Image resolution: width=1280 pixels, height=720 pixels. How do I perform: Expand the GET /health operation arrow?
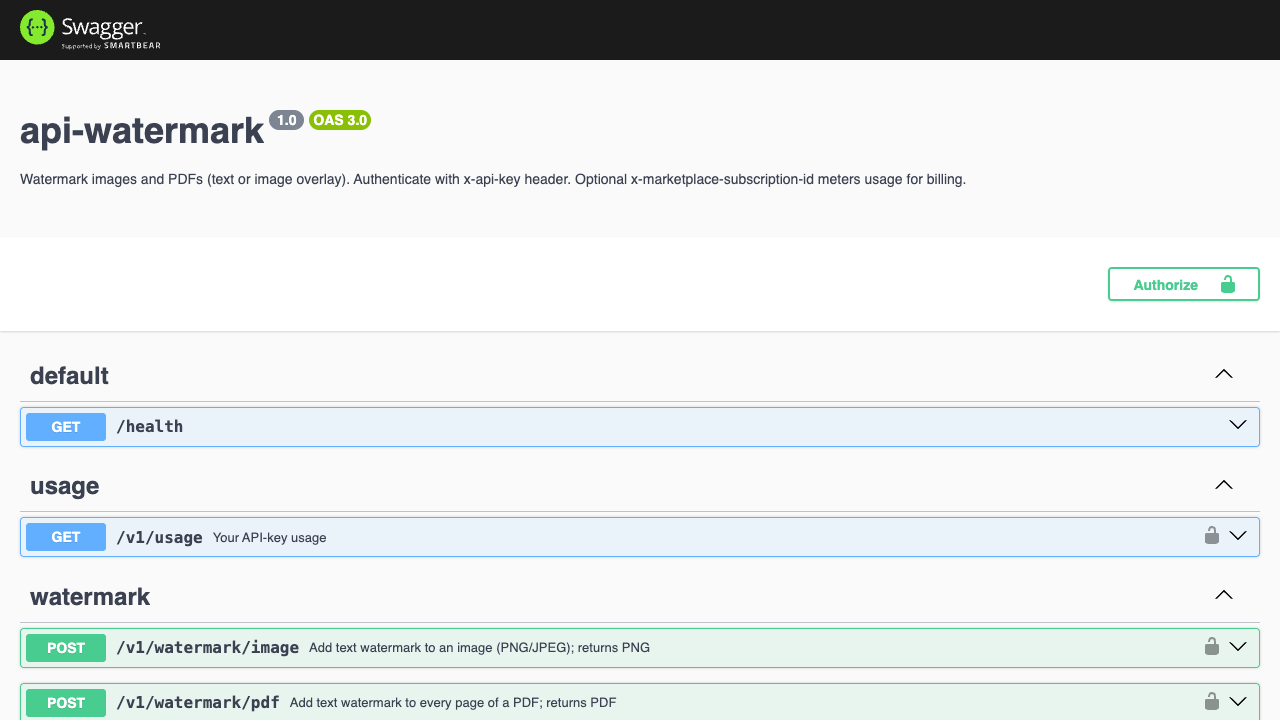tap(1238, 425)
